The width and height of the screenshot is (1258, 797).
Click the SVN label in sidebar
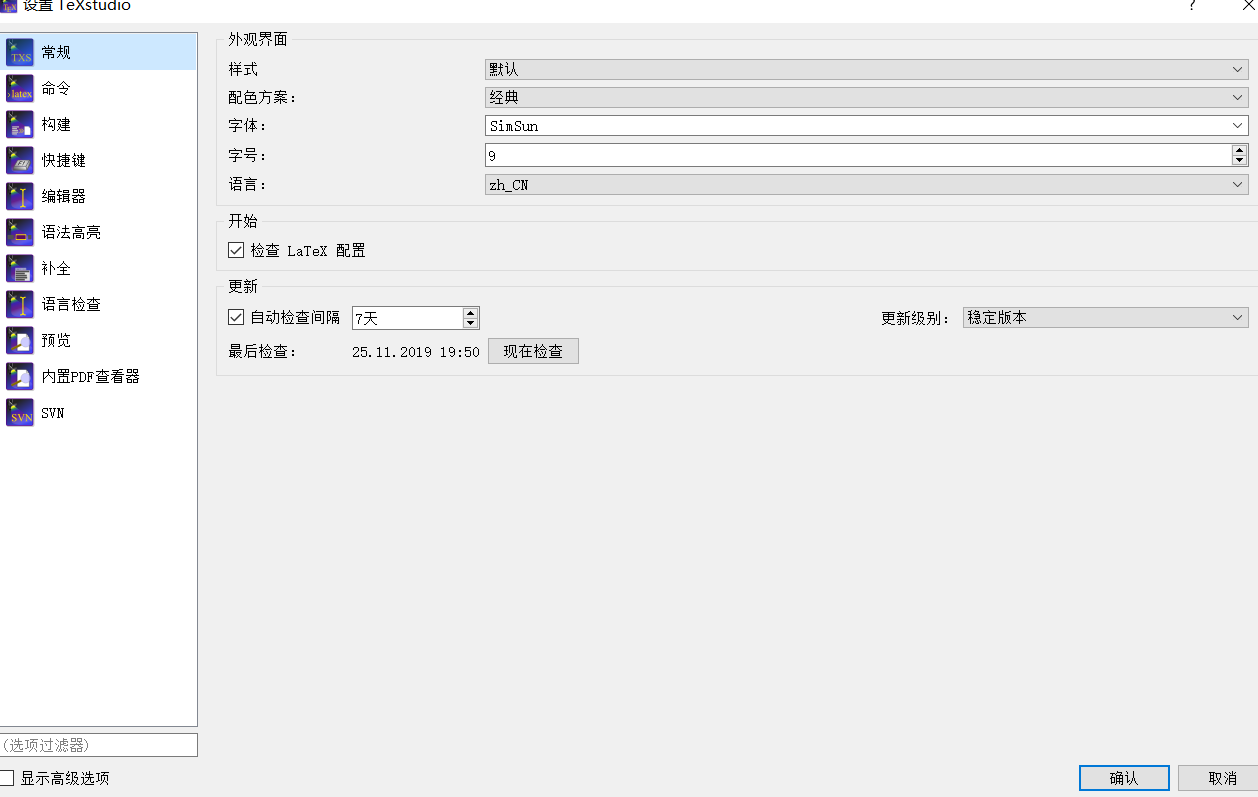(x=53, y=412)
